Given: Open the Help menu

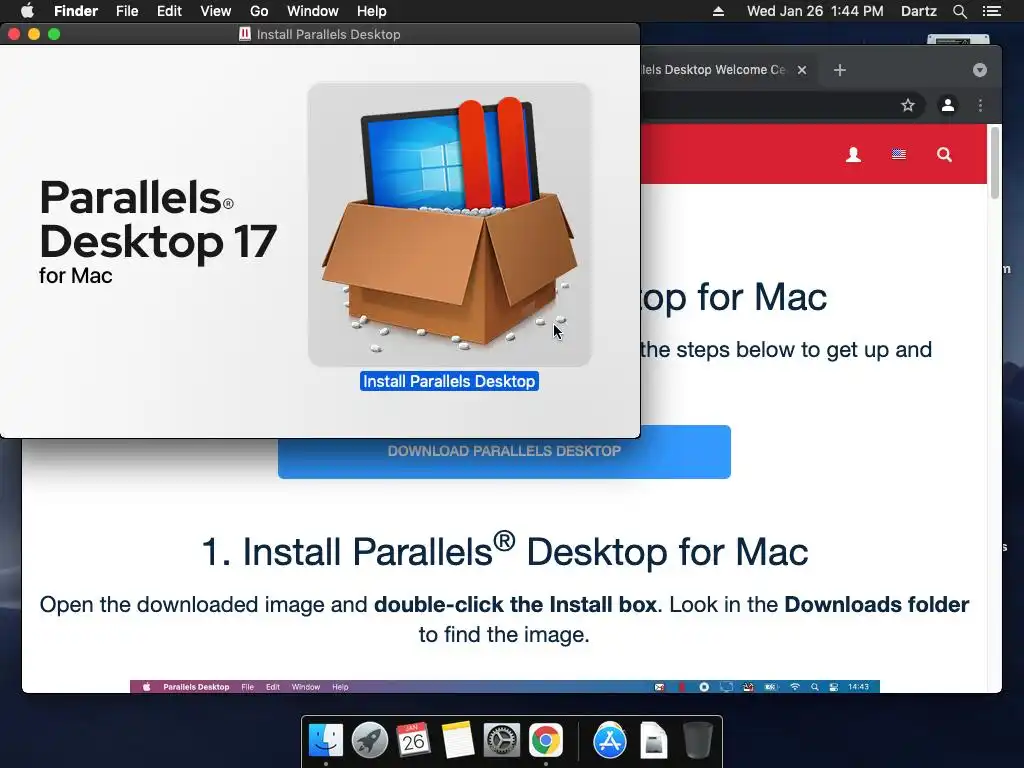Looking at the screenshot, I should coord(372,11).
